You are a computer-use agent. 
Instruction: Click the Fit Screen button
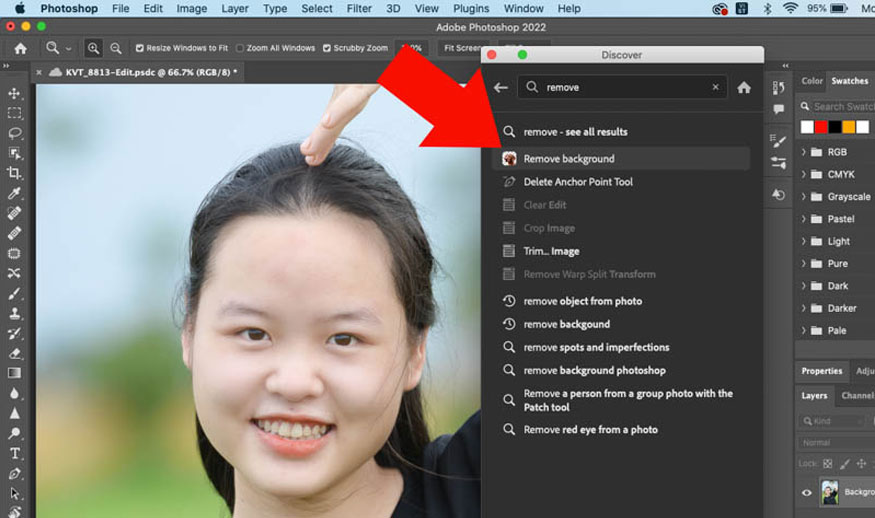click(462, 49)
